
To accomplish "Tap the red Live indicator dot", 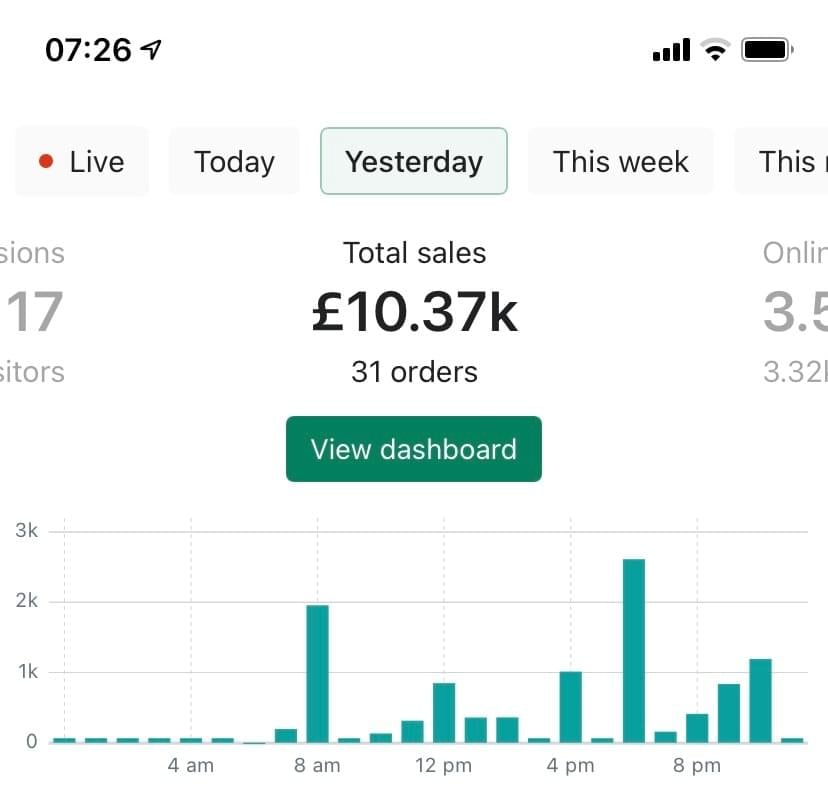I will click(x=46, y=161).
